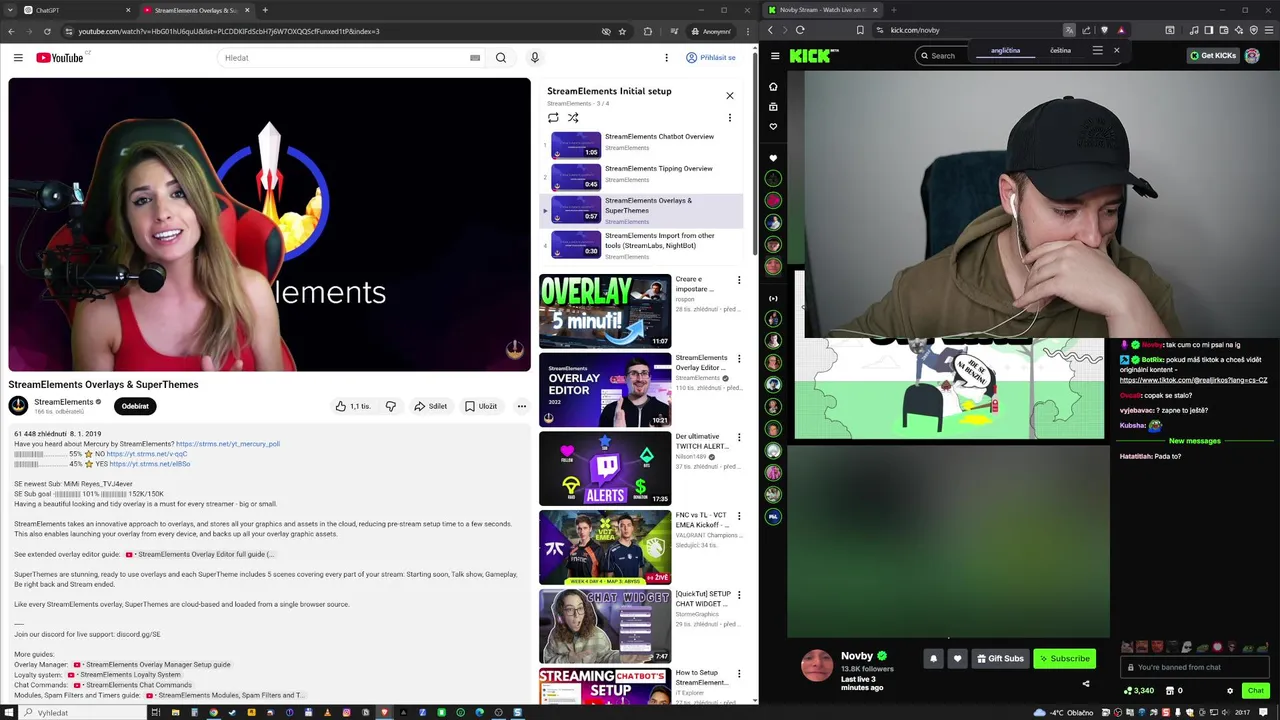
Task: Open Kick chat settings gear
Action: (1230, 690)
